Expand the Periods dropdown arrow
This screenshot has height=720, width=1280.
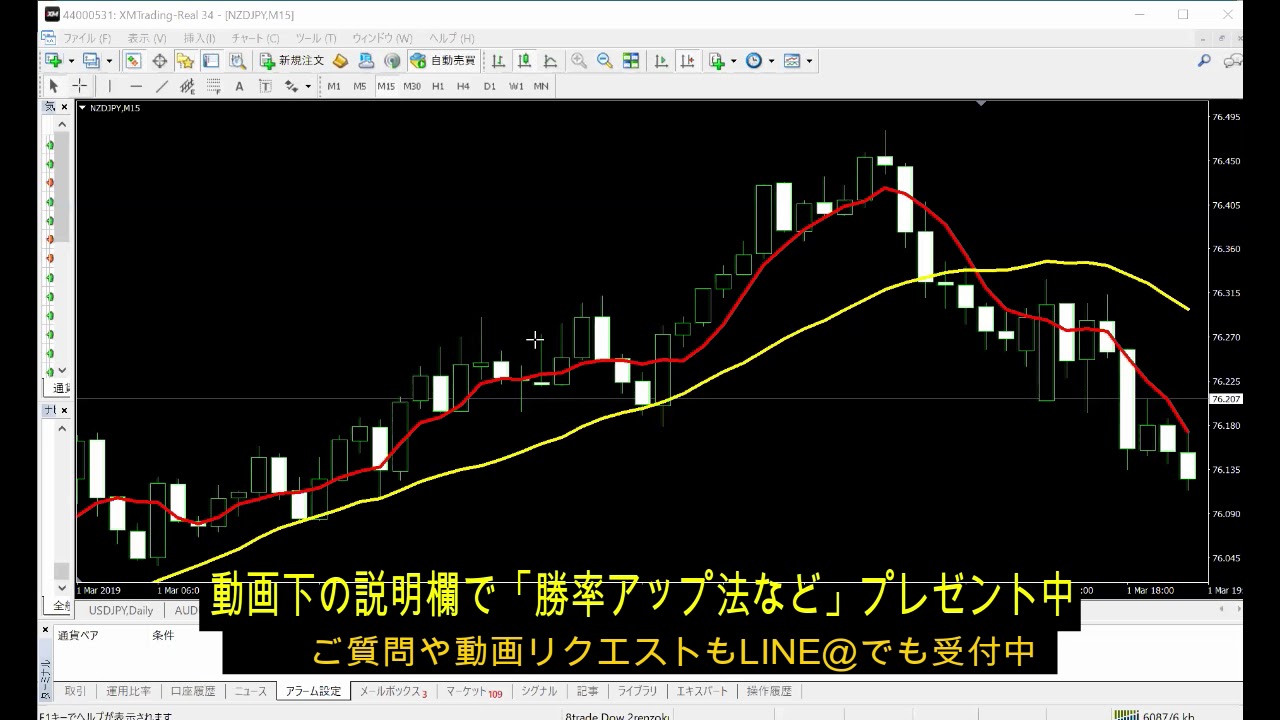[x=771, y=61]
